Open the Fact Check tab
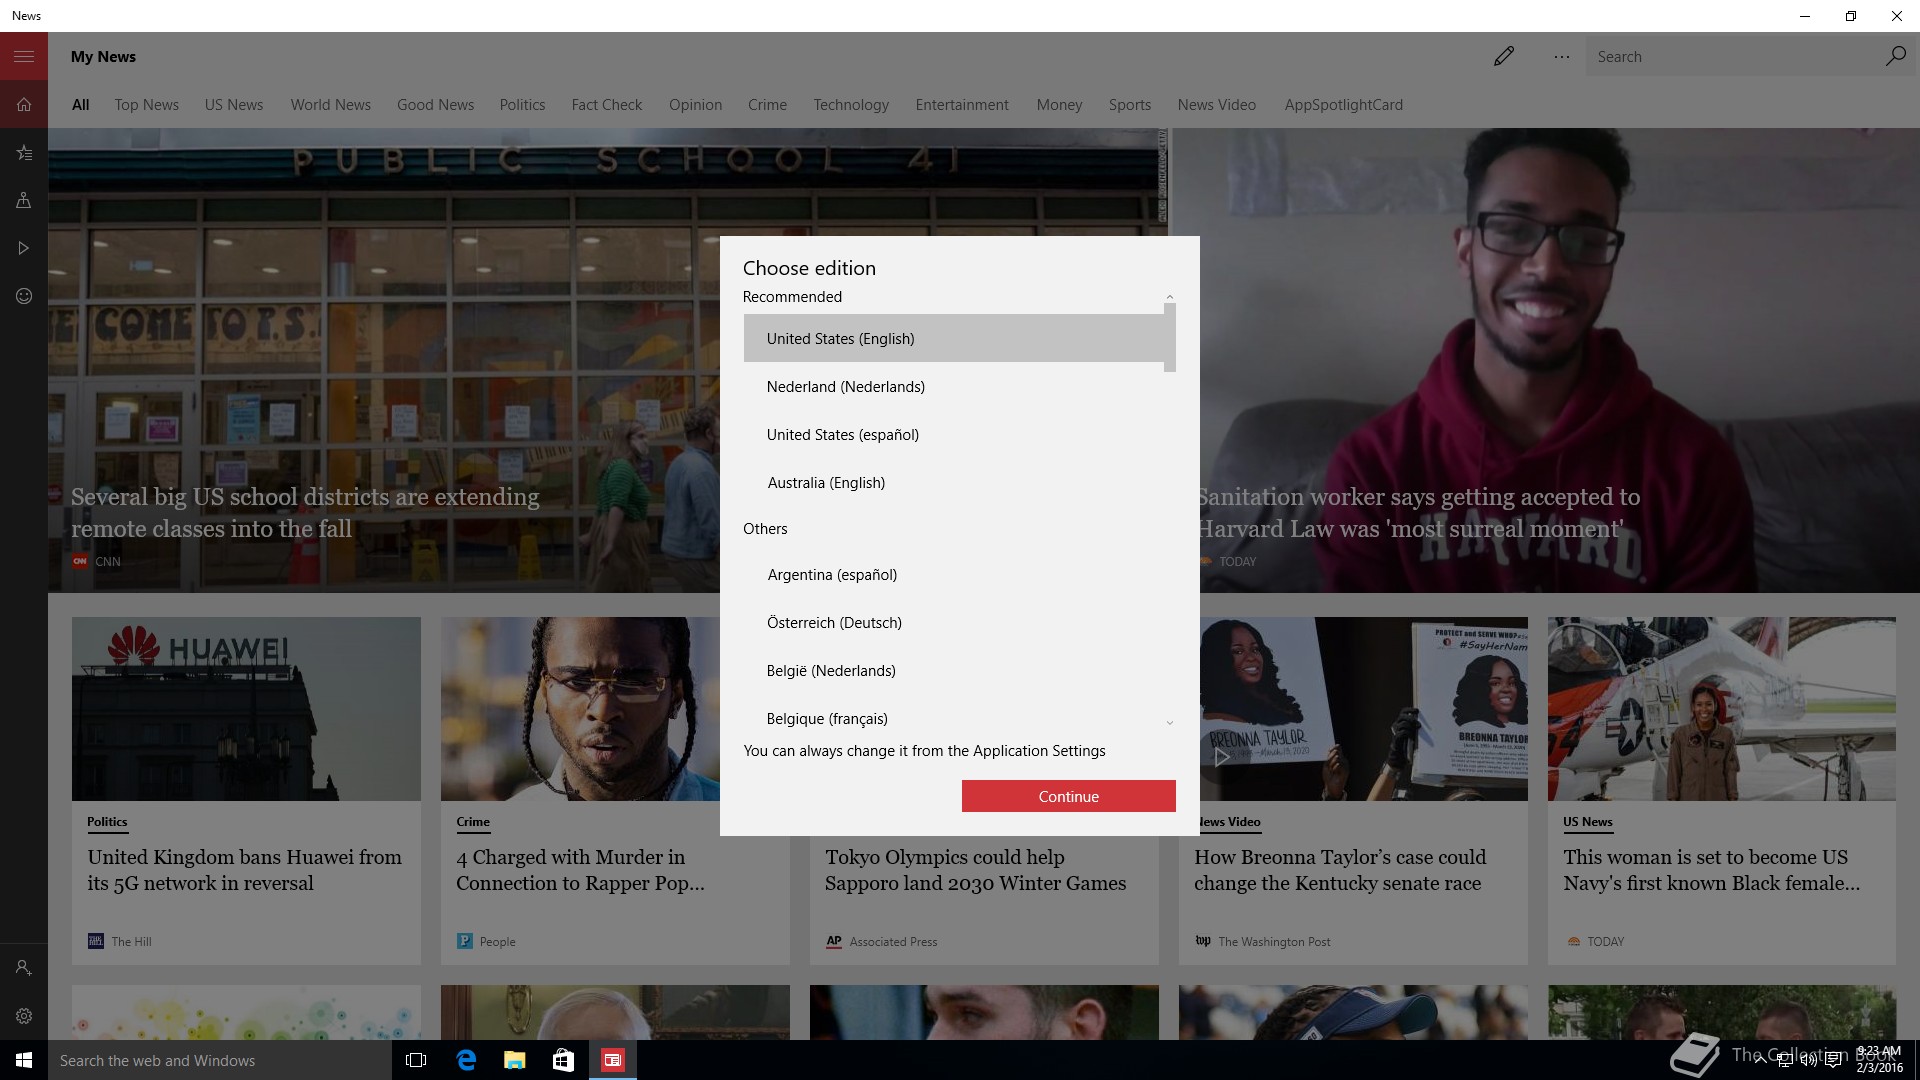Image resolution: width=1920 pixels, height=1080 pixels. coord(607,105)
